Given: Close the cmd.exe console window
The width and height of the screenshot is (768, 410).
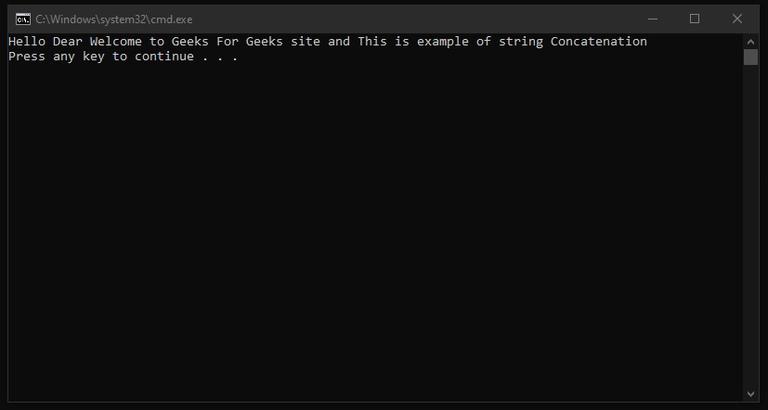Looking at the screenshot, I should [x=737, y=18].
